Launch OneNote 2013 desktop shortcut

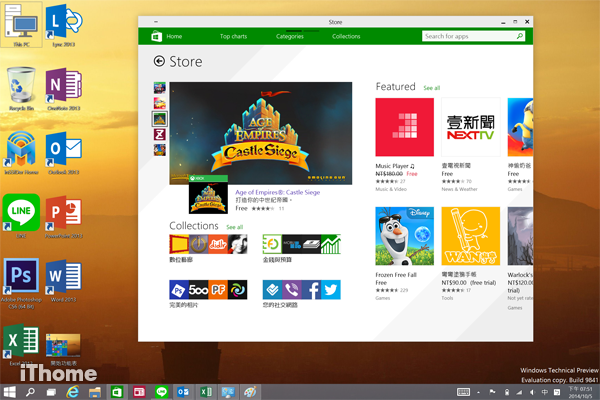pyautogui.click(x=64, y=89)
